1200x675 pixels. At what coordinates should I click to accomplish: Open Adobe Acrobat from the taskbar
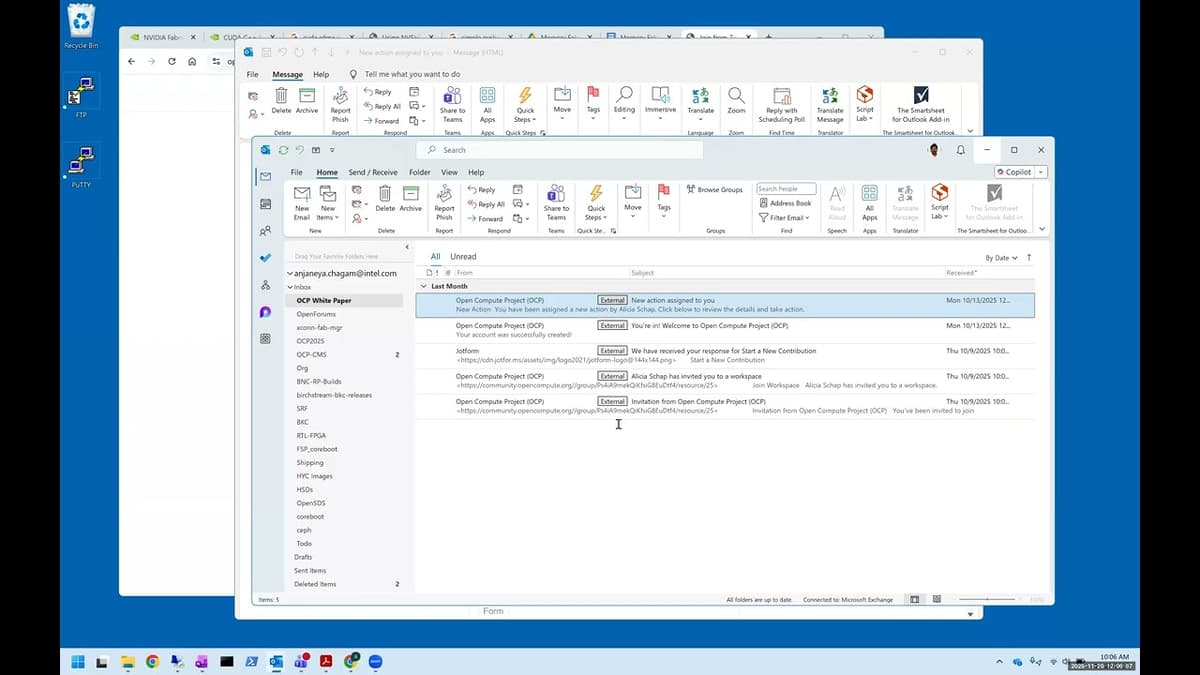326,661
